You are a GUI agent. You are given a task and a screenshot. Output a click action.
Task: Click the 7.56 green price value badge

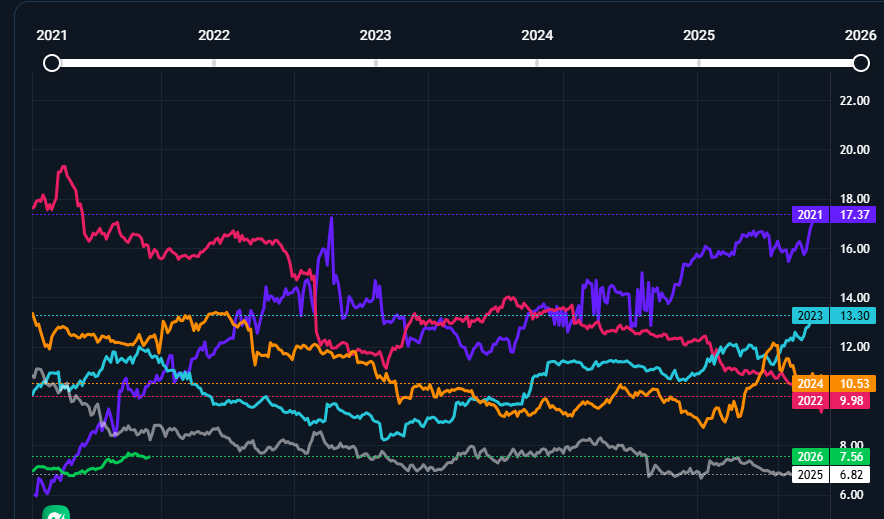[853, 457]
